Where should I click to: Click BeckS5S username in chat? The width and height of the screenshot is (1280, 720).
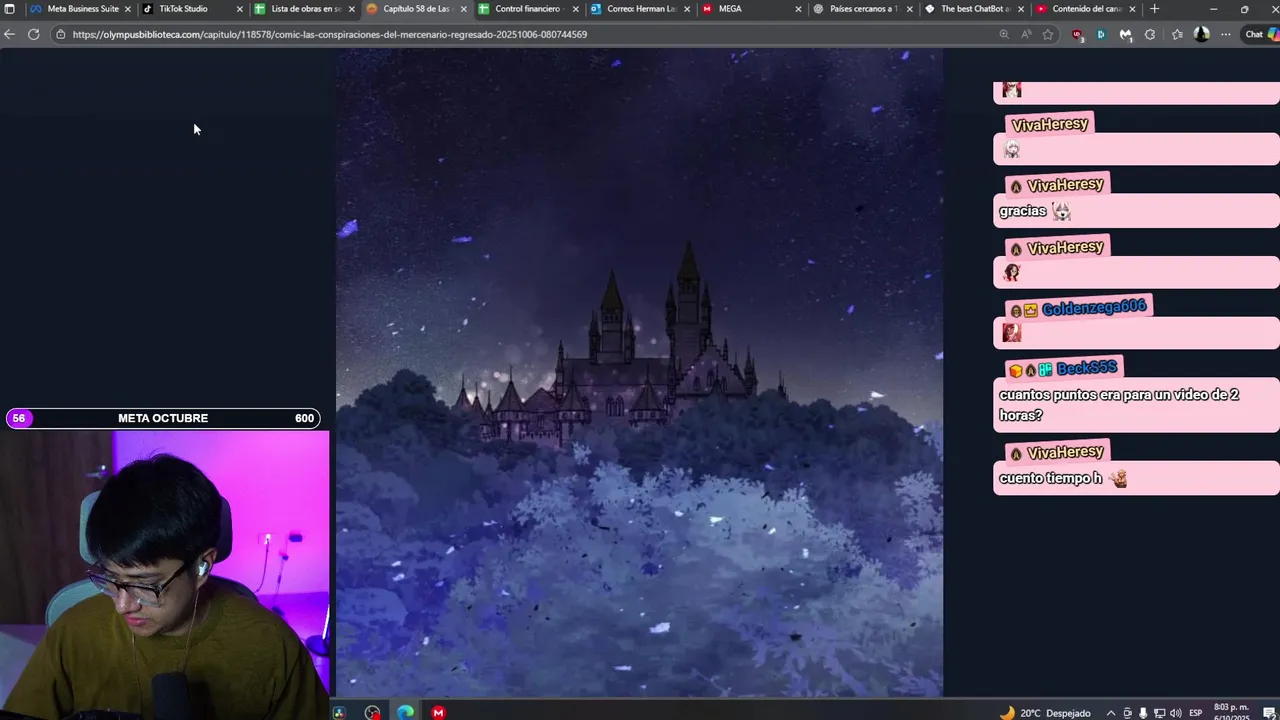coord(1086,369)
